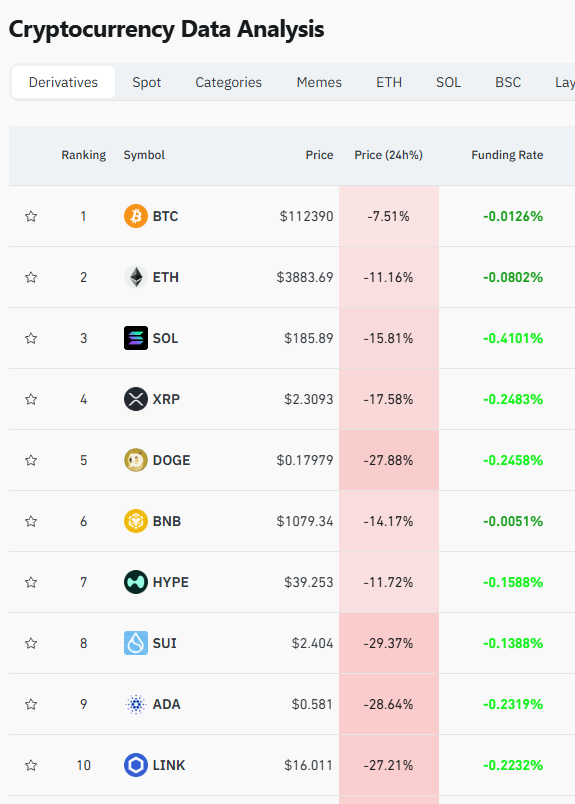Click the -7.51% change cell
The height and width of the screenshot is (804, 575).
(x=388, y=216)
